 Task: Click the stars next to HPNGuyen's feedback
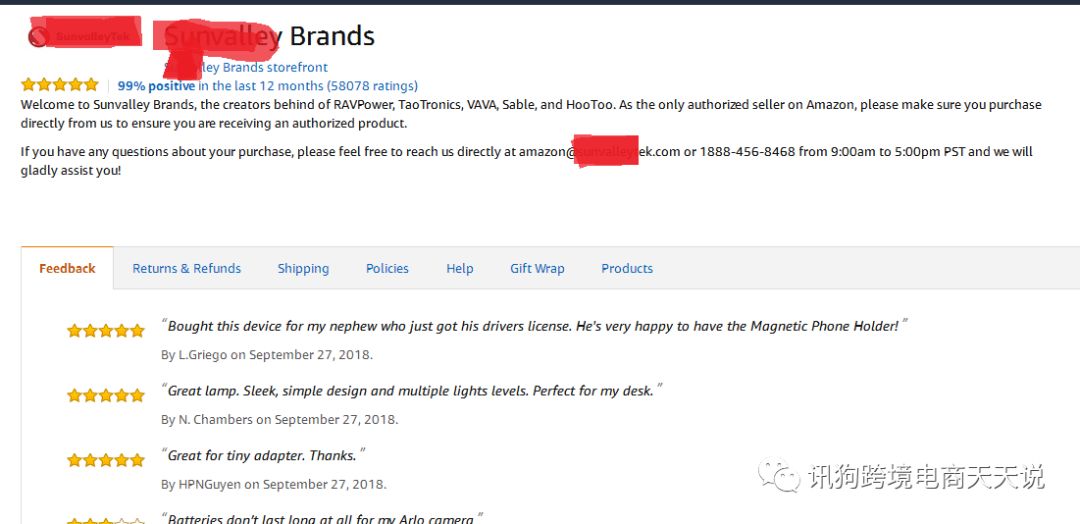[x=105, y=461]
